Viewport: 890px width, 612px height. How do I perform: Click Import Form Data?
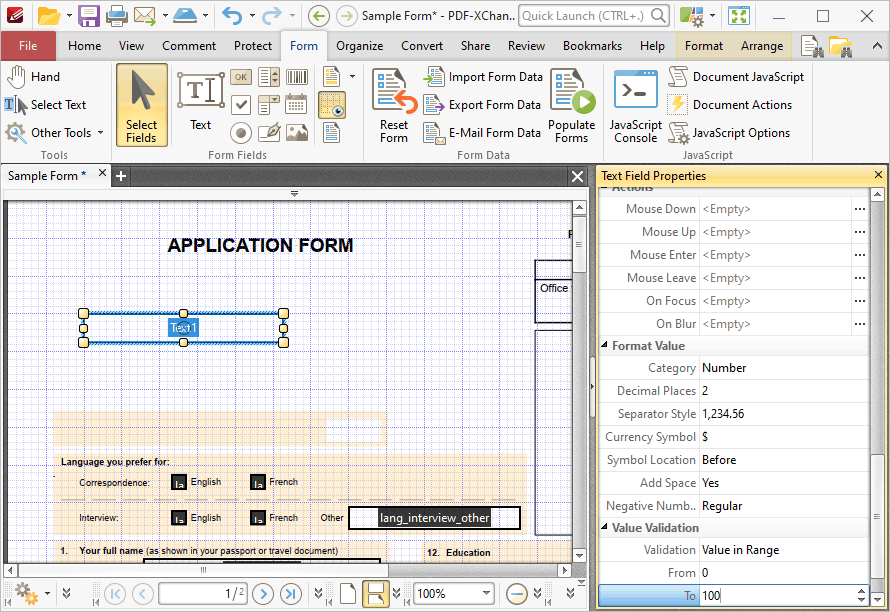tap(483, 77)
